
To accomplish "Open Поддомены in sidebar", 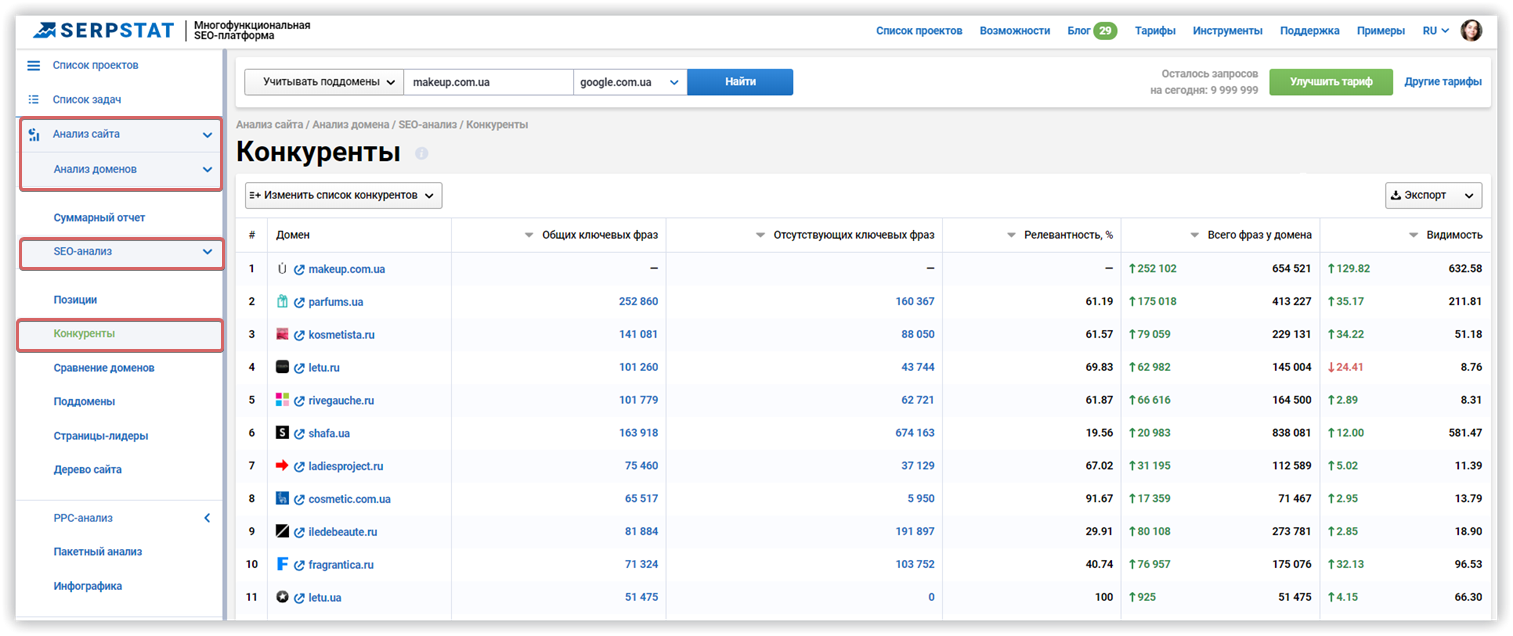I will (85, 402).
